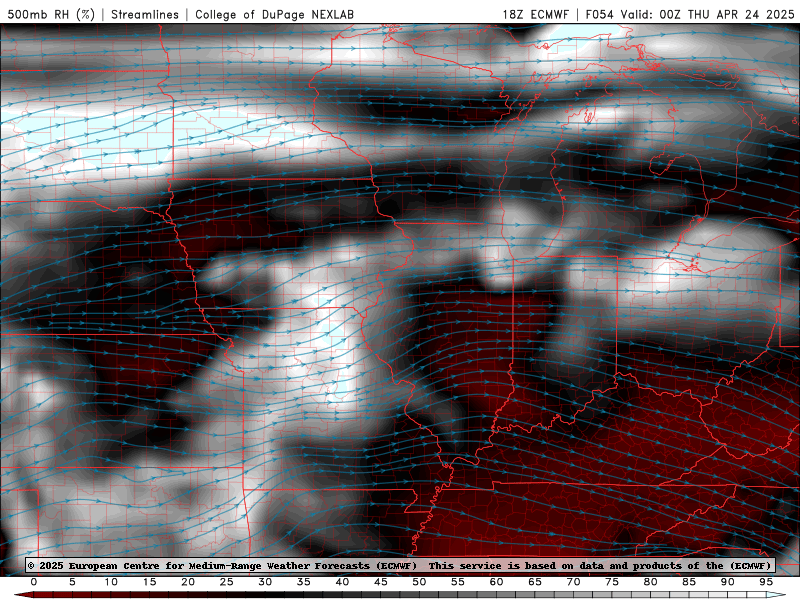Click the '500mb RH (%)' title text
This screenshot has width=800, height=600.
pos(52,14)
